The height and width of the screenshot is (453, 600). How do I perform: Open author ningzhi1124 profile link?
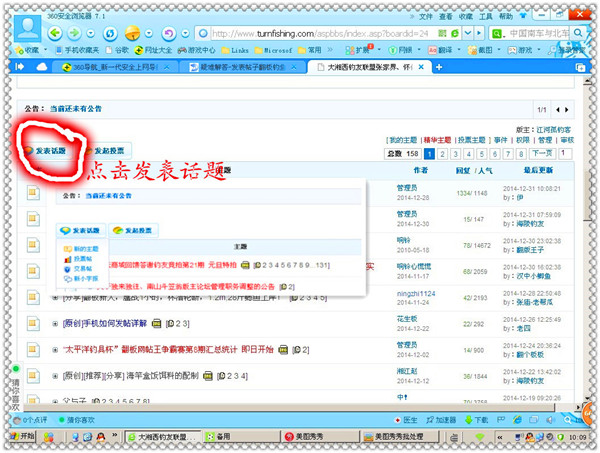point(416,294)
